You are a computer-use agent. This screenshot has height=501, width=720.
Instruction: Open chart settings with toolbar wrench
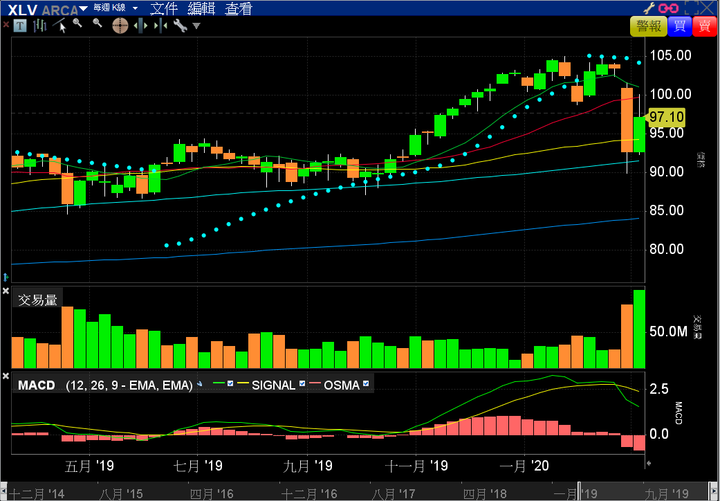pos(180,26)
